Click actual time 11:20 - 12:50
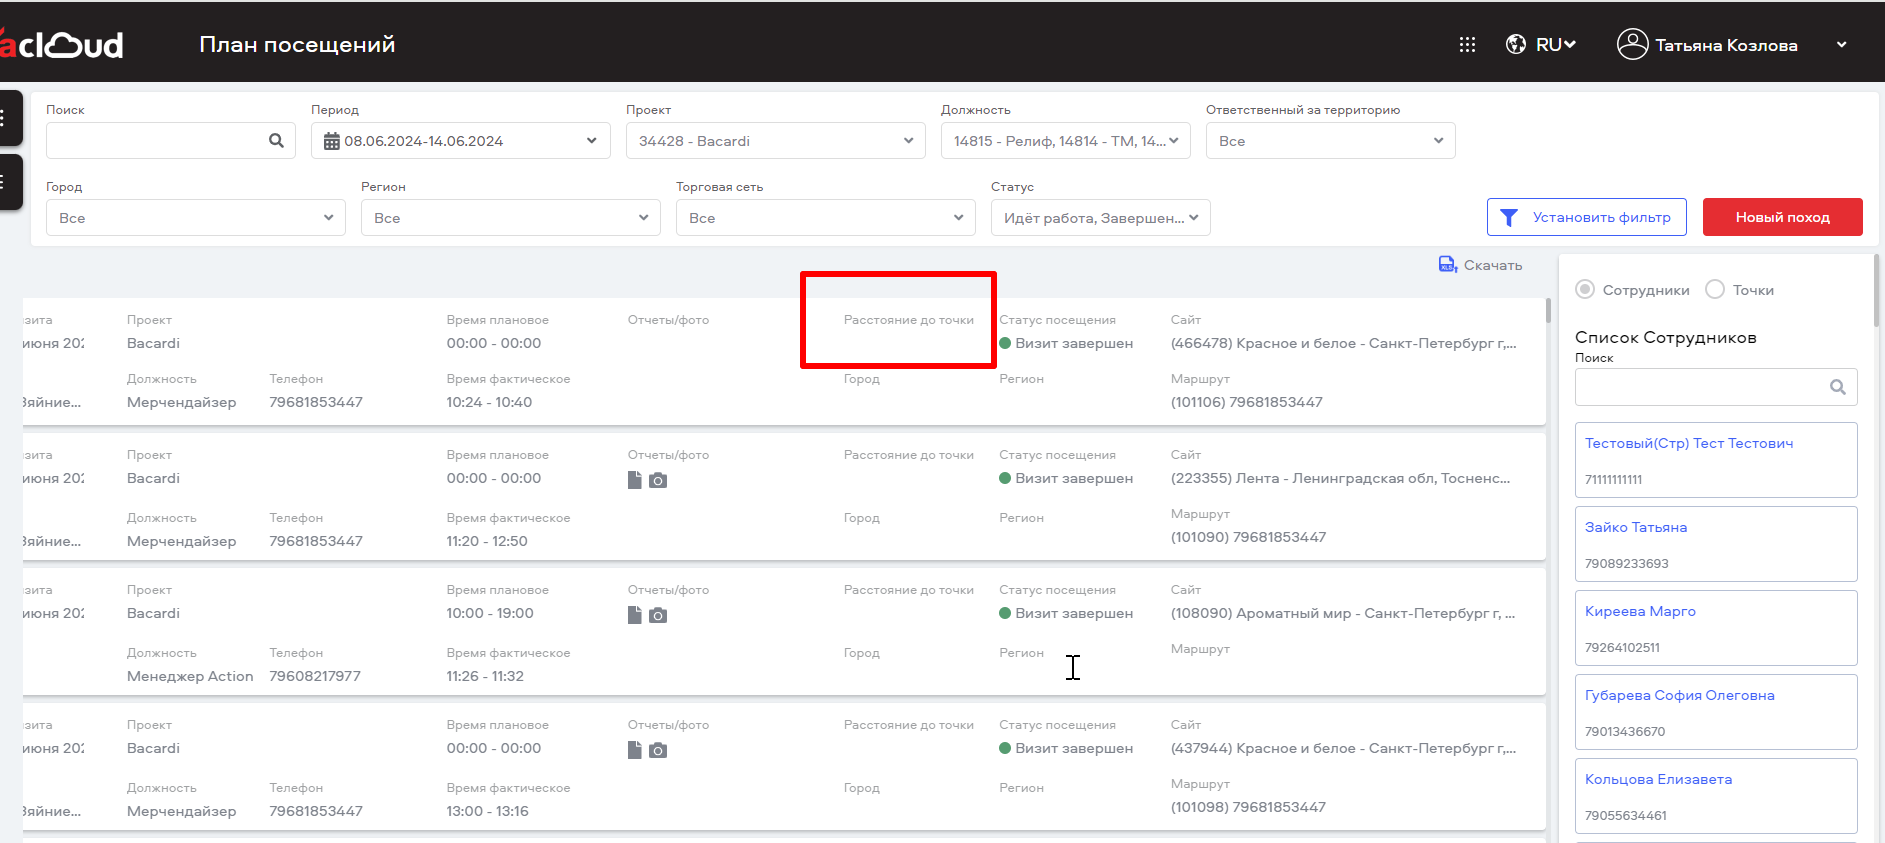This screenshot has width=1885, height=843. click(x=487, y=541)
